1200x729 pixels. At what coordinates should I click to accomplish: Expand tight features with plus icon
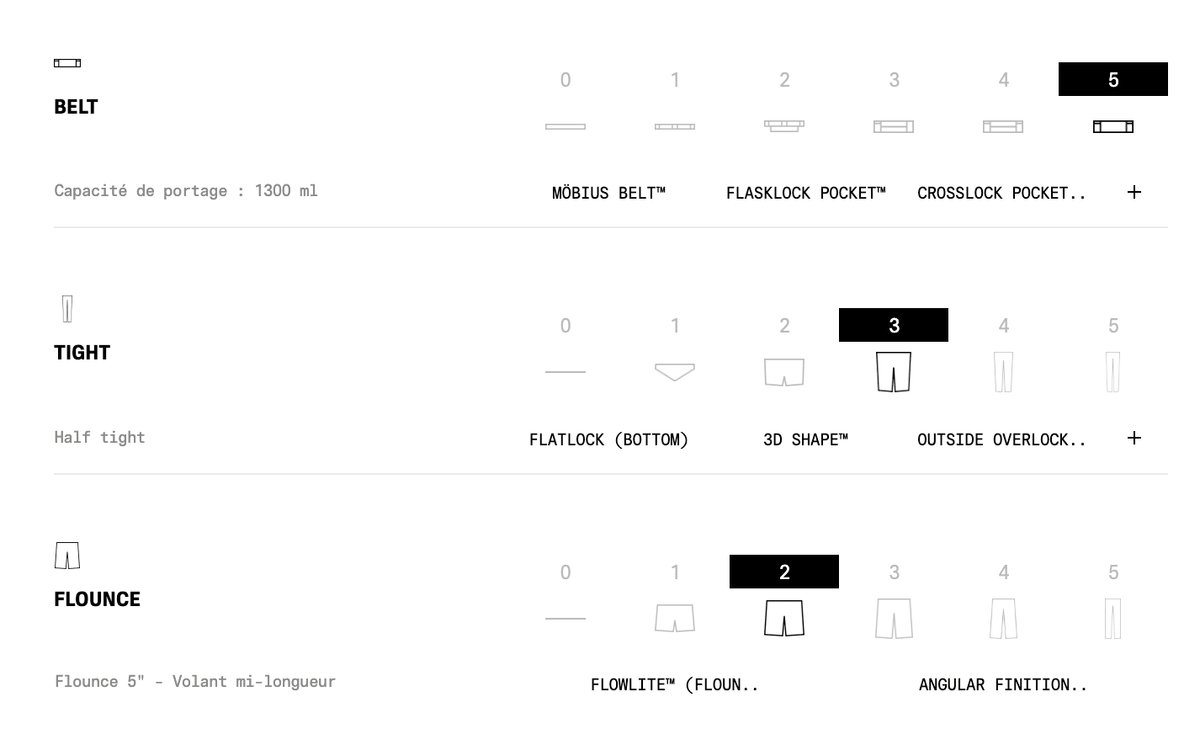1134,438
